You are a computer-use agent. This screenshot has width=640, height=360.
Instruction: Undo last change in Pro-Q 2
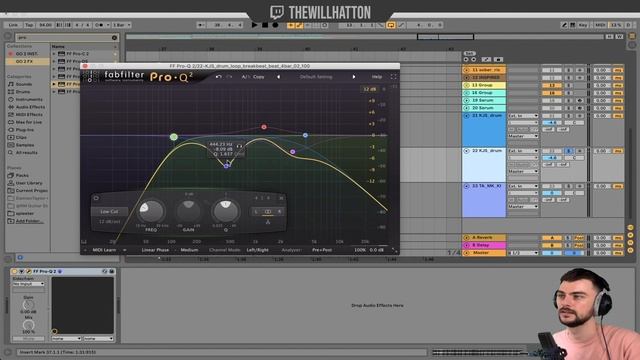point(219,77)
